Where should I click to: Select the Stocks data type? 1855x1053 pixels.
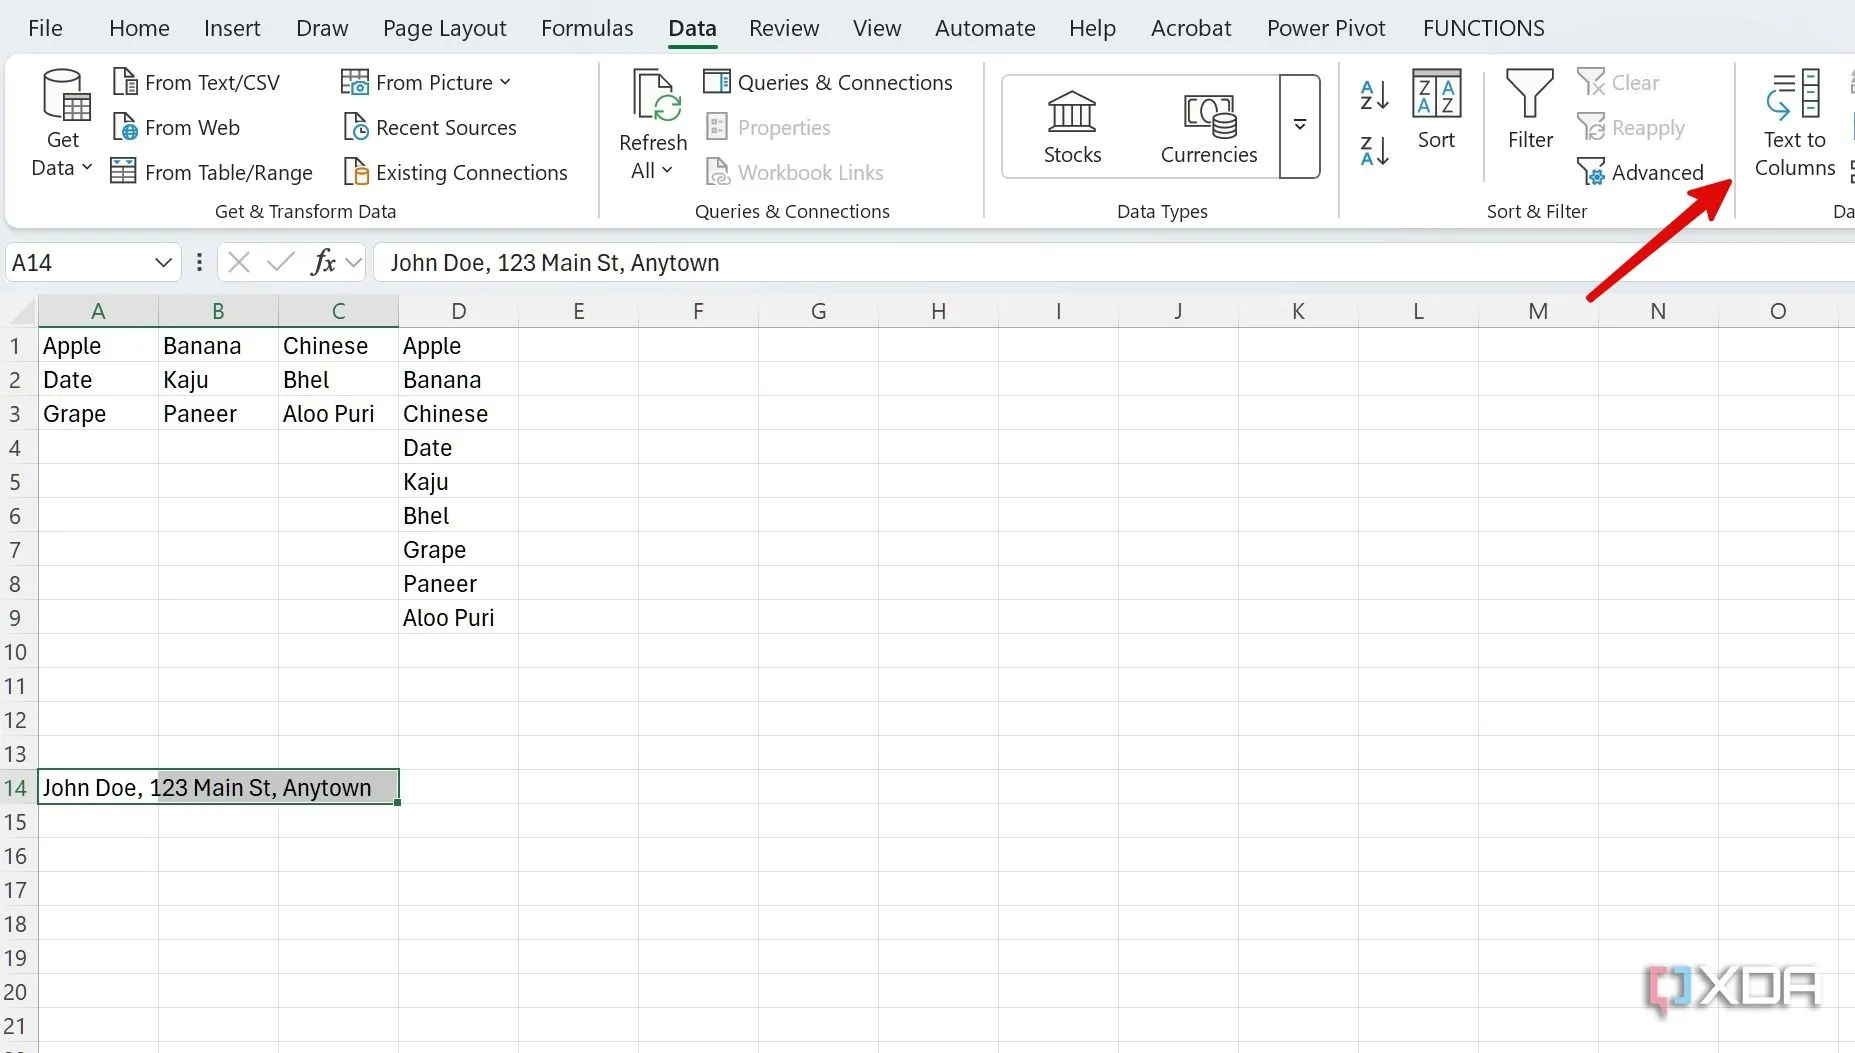1072,126
